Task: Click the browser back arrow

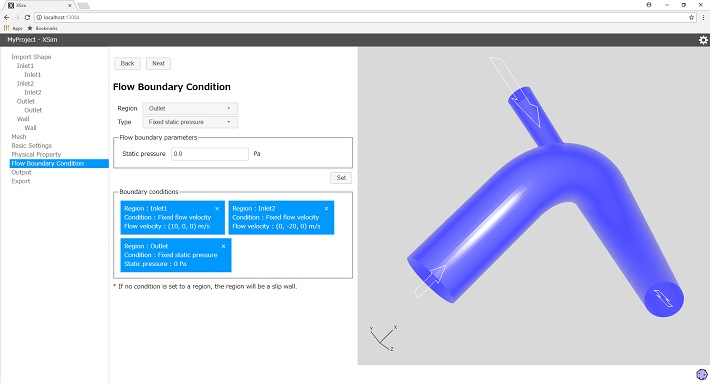Action: [x=6, y=17]
